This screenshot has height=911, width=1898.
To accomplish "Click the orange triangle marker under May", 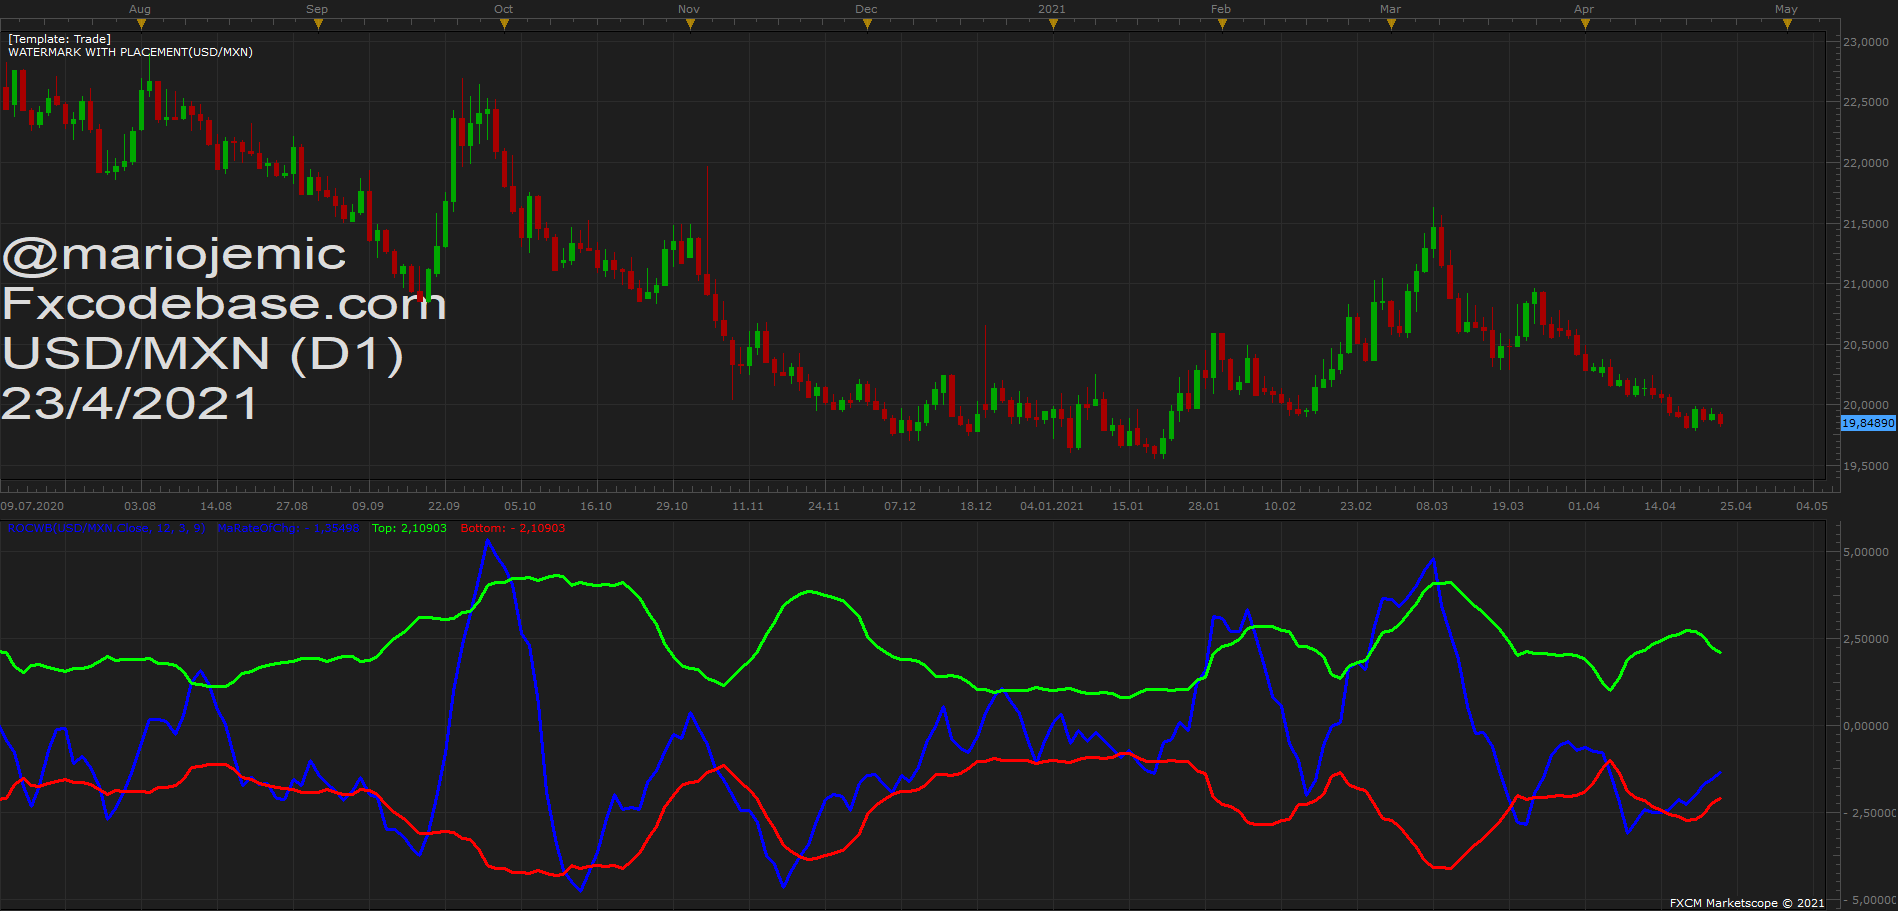I will pyautogui.click(x=1788, y=24).
